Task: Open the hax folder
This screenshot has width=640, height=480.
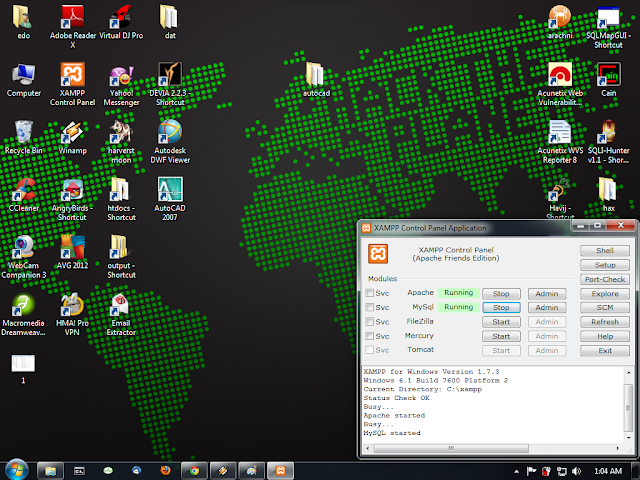Action: (608, 195)
